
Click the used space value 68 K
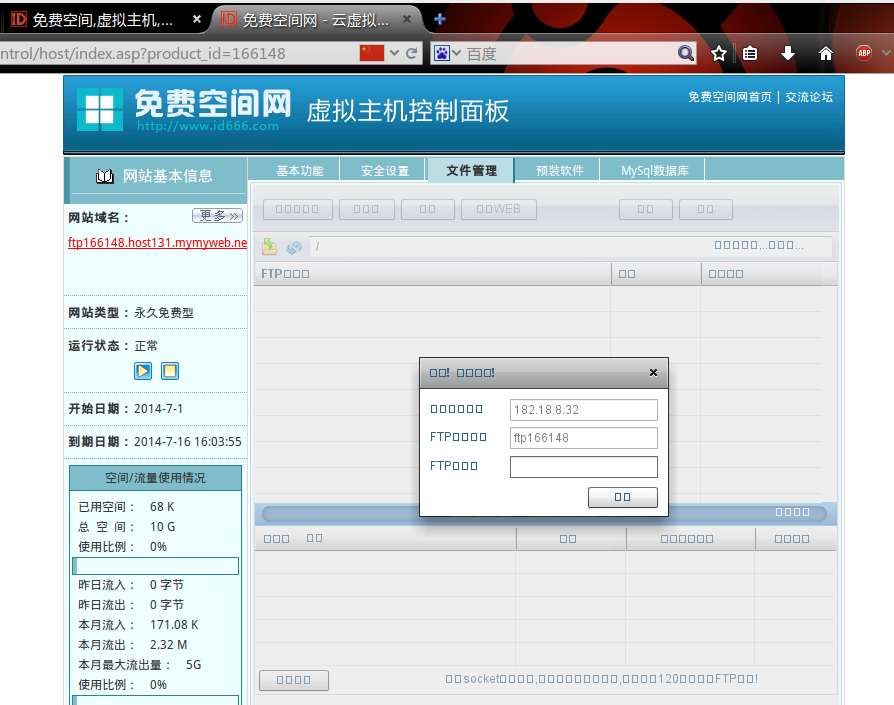162,507
